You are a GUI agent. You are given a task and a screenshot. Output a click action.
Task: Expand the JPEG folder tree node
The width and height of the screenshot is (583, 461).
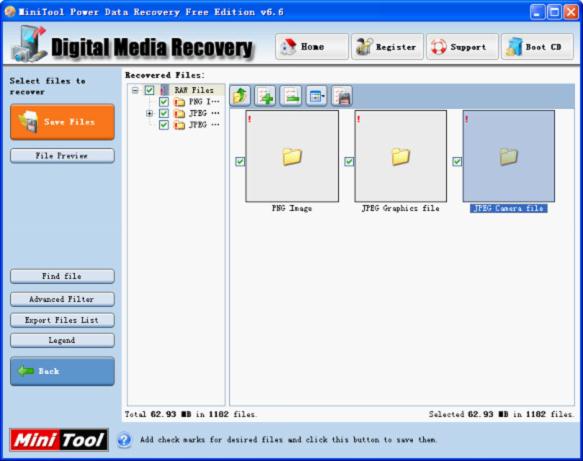(149, 113)
